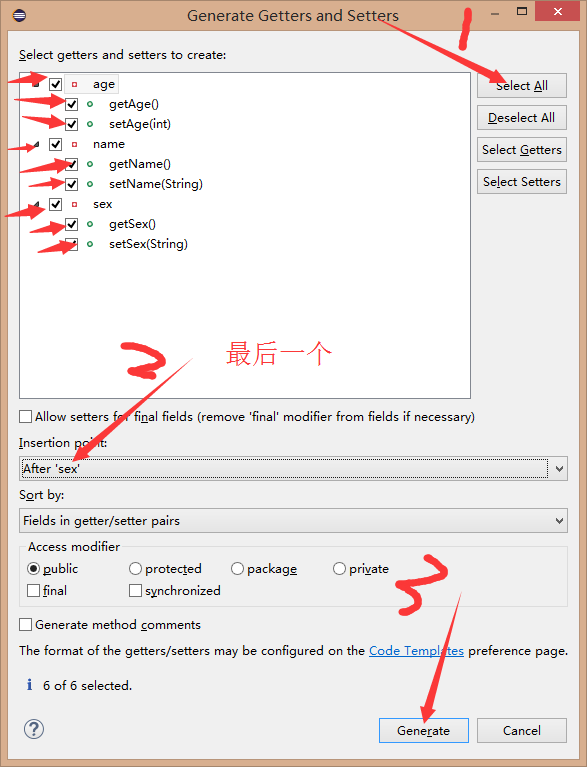Screen dimensions: 587x767
Task: Uncheck the getAge() checkbox
Action: (x=71, y=104)
